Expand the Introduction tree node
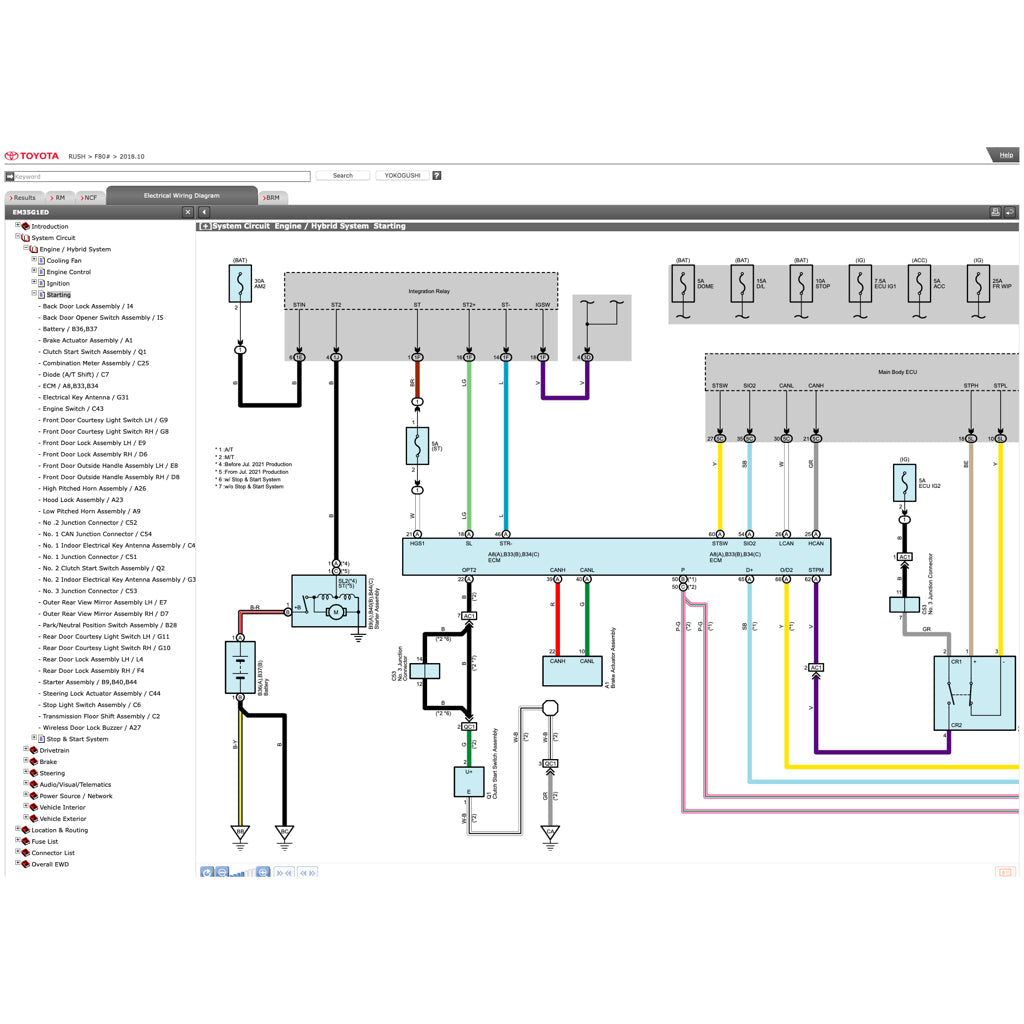The width and height of the screenshot is (1024, 1024). [17, 226]
